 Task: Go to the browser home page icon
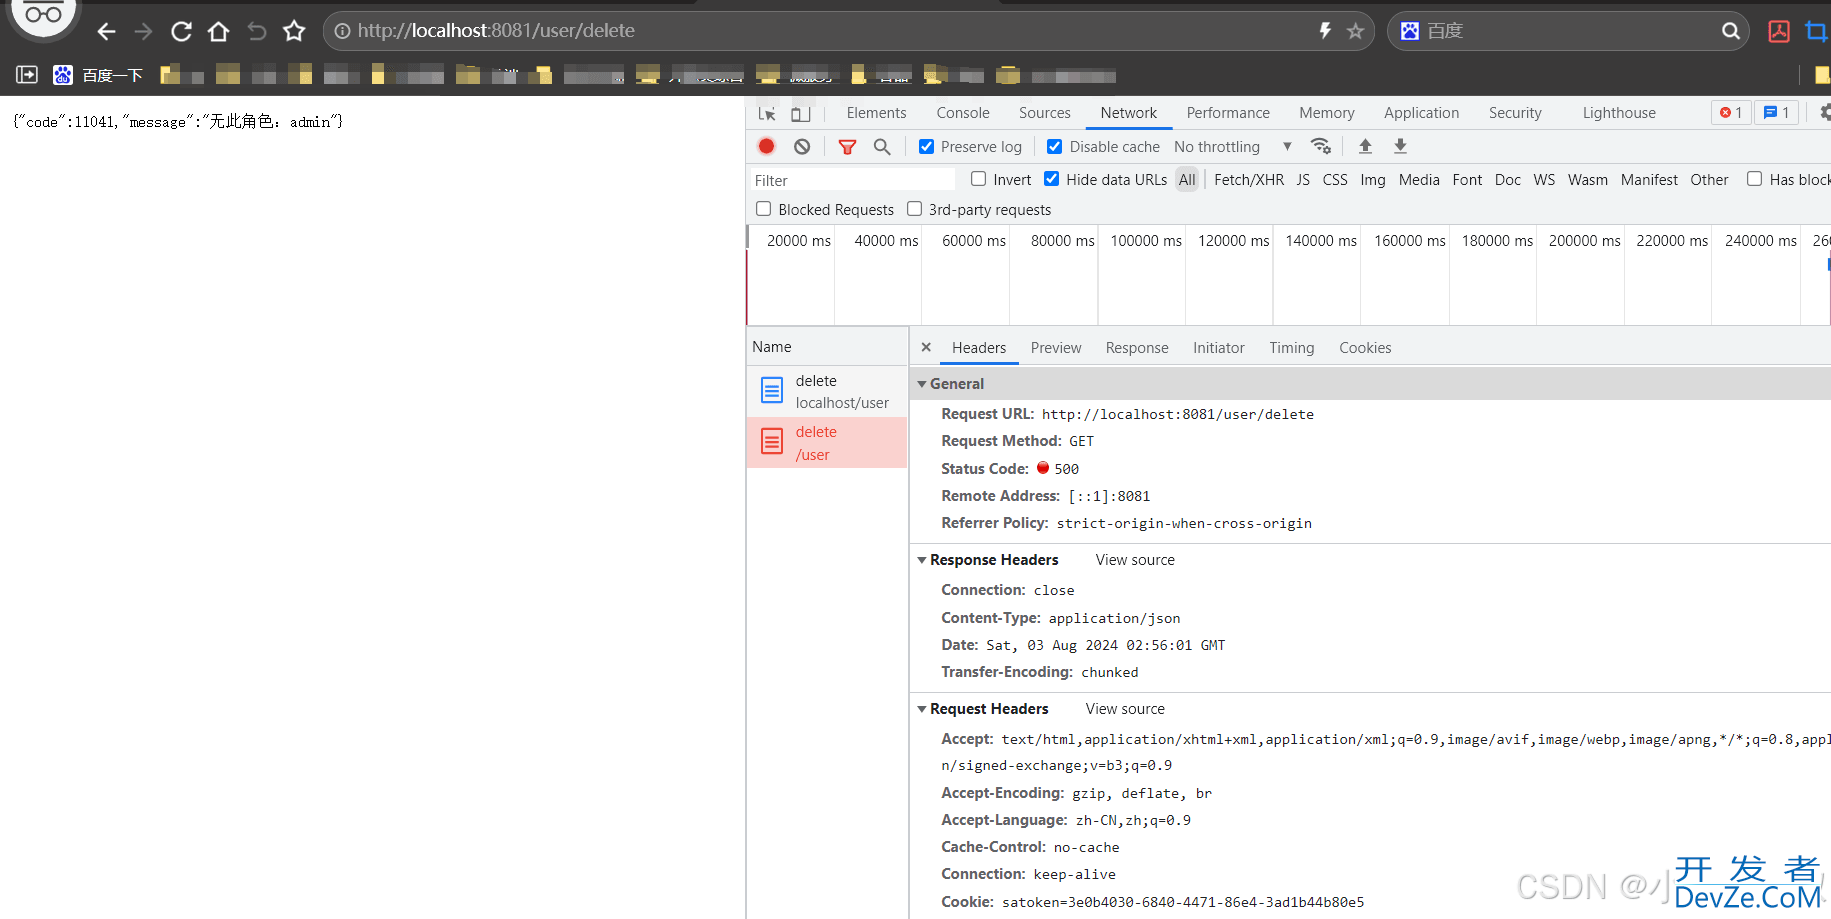coord(218,32)
